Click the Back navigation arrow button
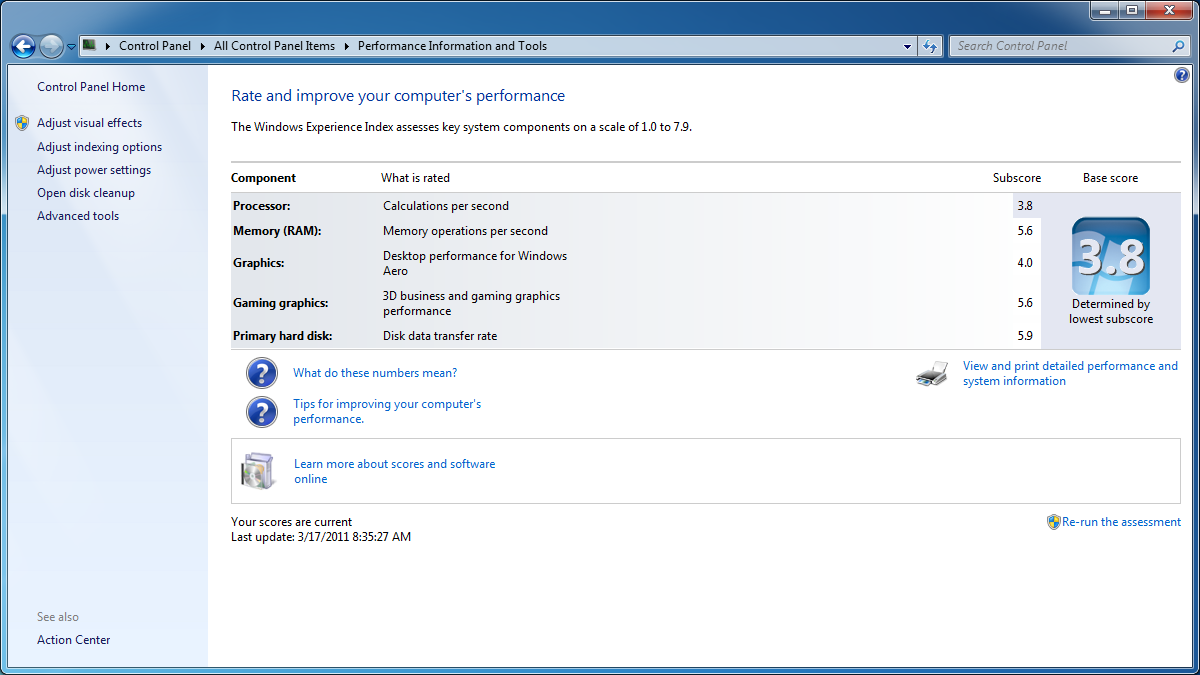 [x=23, y=46]
